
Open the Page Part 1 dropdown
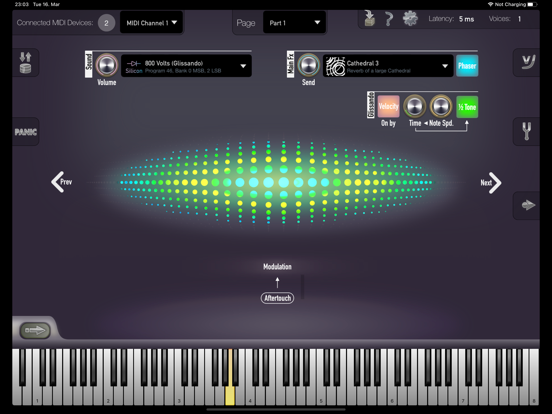tap(294, 23)
